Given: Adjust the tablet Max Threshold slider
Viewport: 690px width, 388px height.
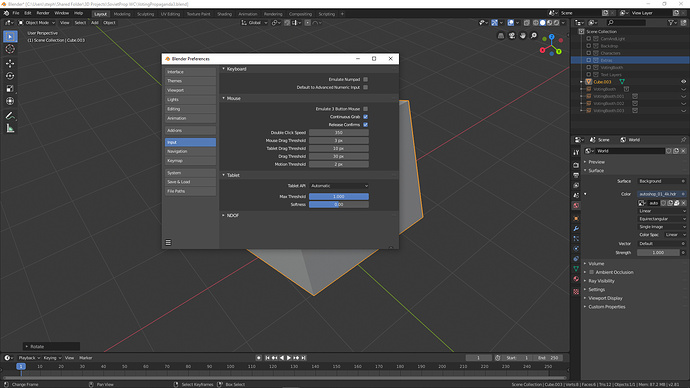Looking at the screenshot, I should 339,197.
